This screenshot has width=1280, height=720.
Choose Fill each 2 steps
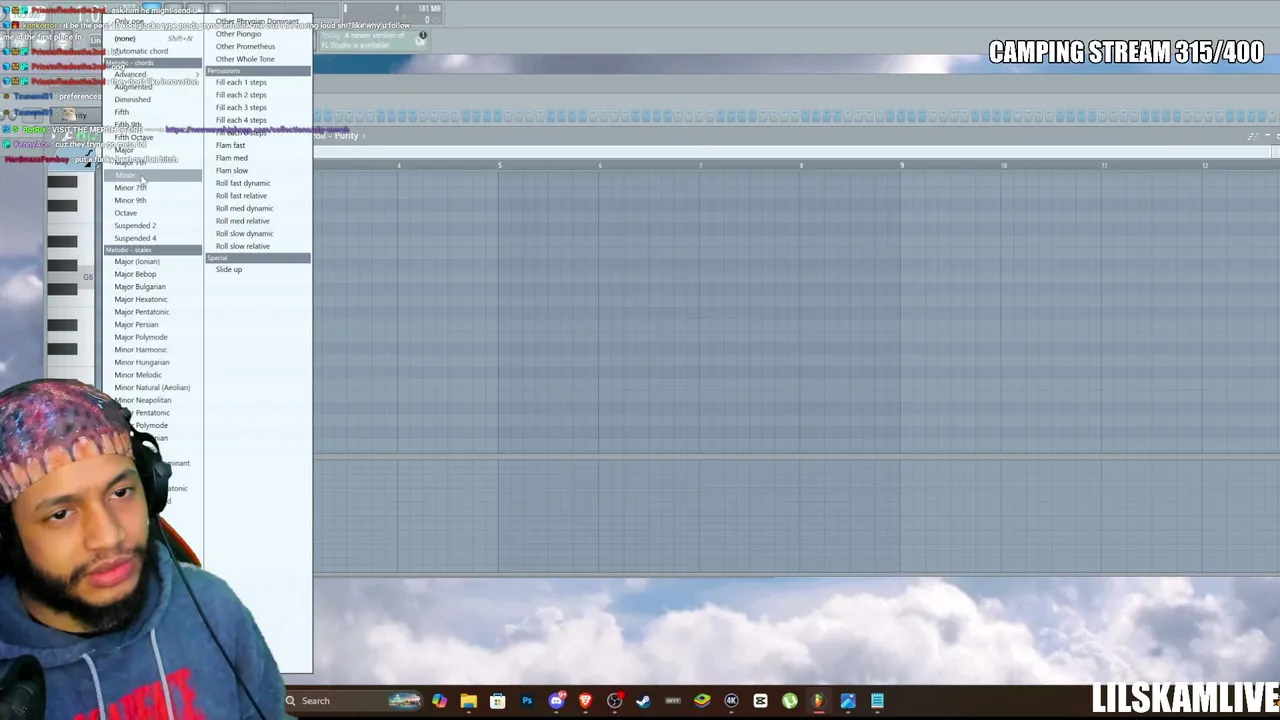pos(258,95)
